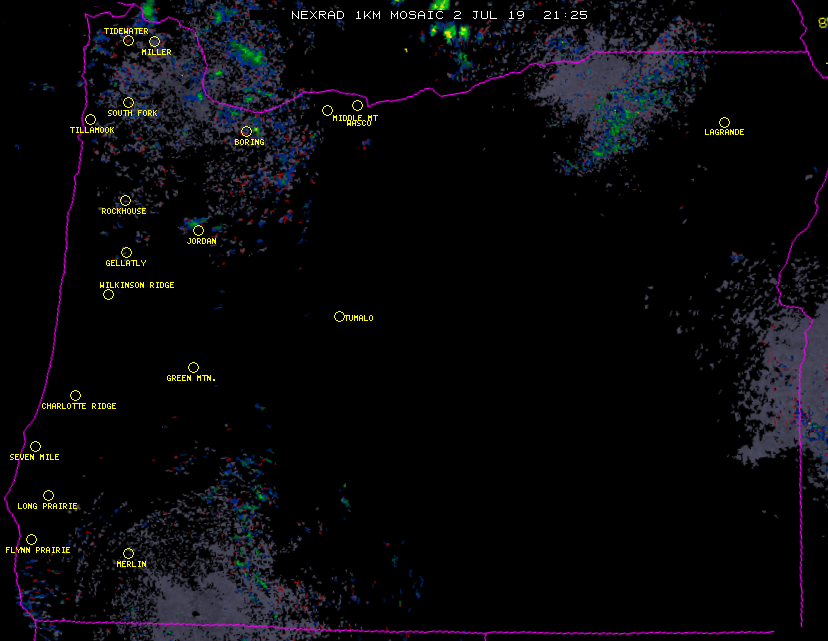Click the Merlin station circle marker
This screenshot has height=641, width=828.
(x=128, y=553)
